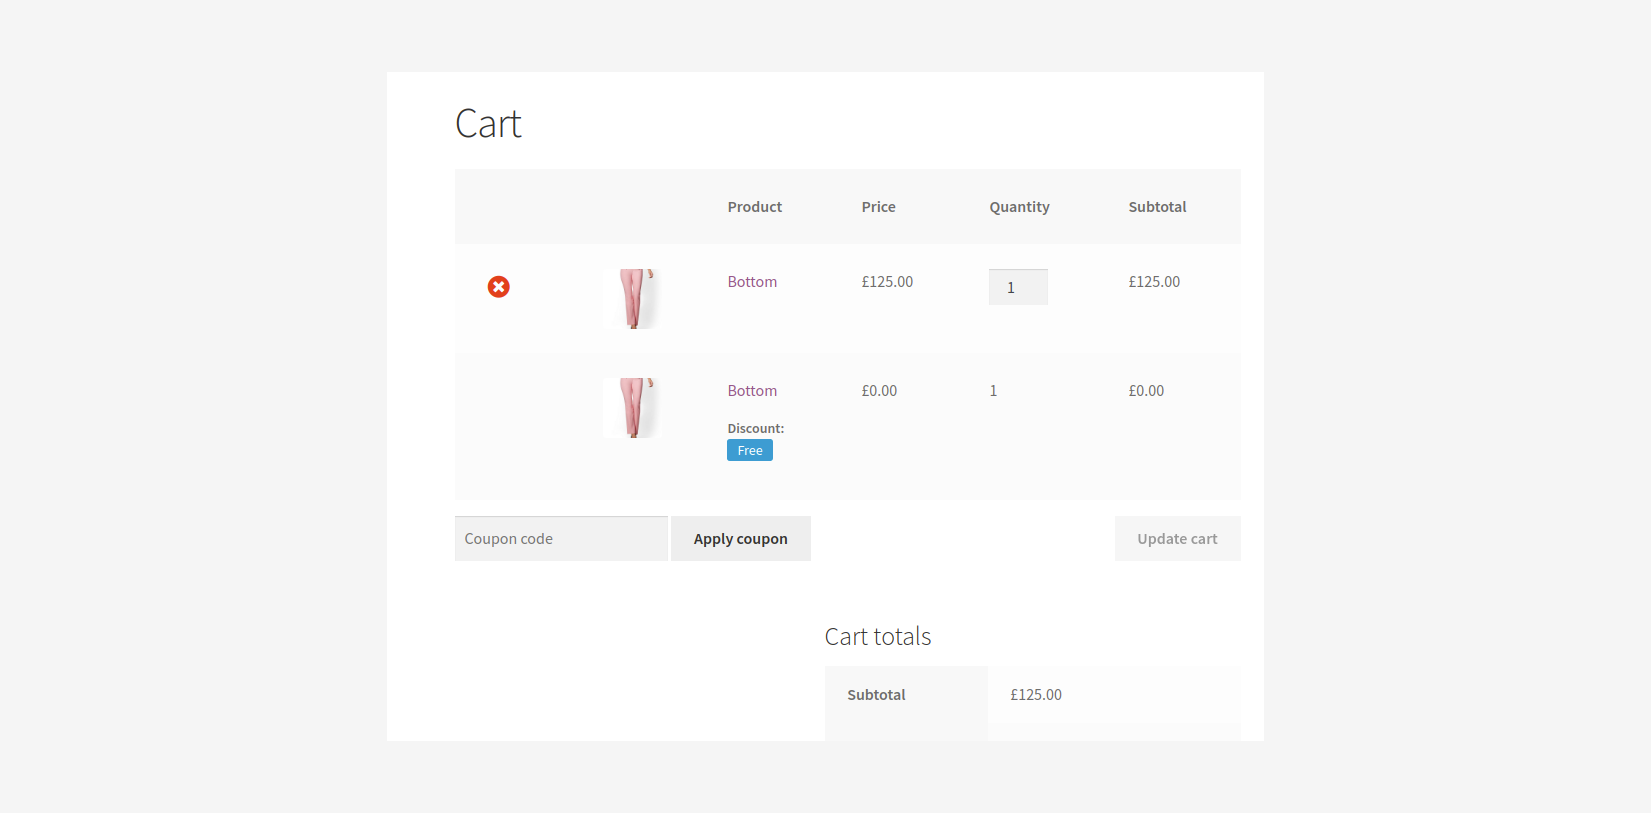
Task: Click the Product column header
Action: [x=755, y=207]
